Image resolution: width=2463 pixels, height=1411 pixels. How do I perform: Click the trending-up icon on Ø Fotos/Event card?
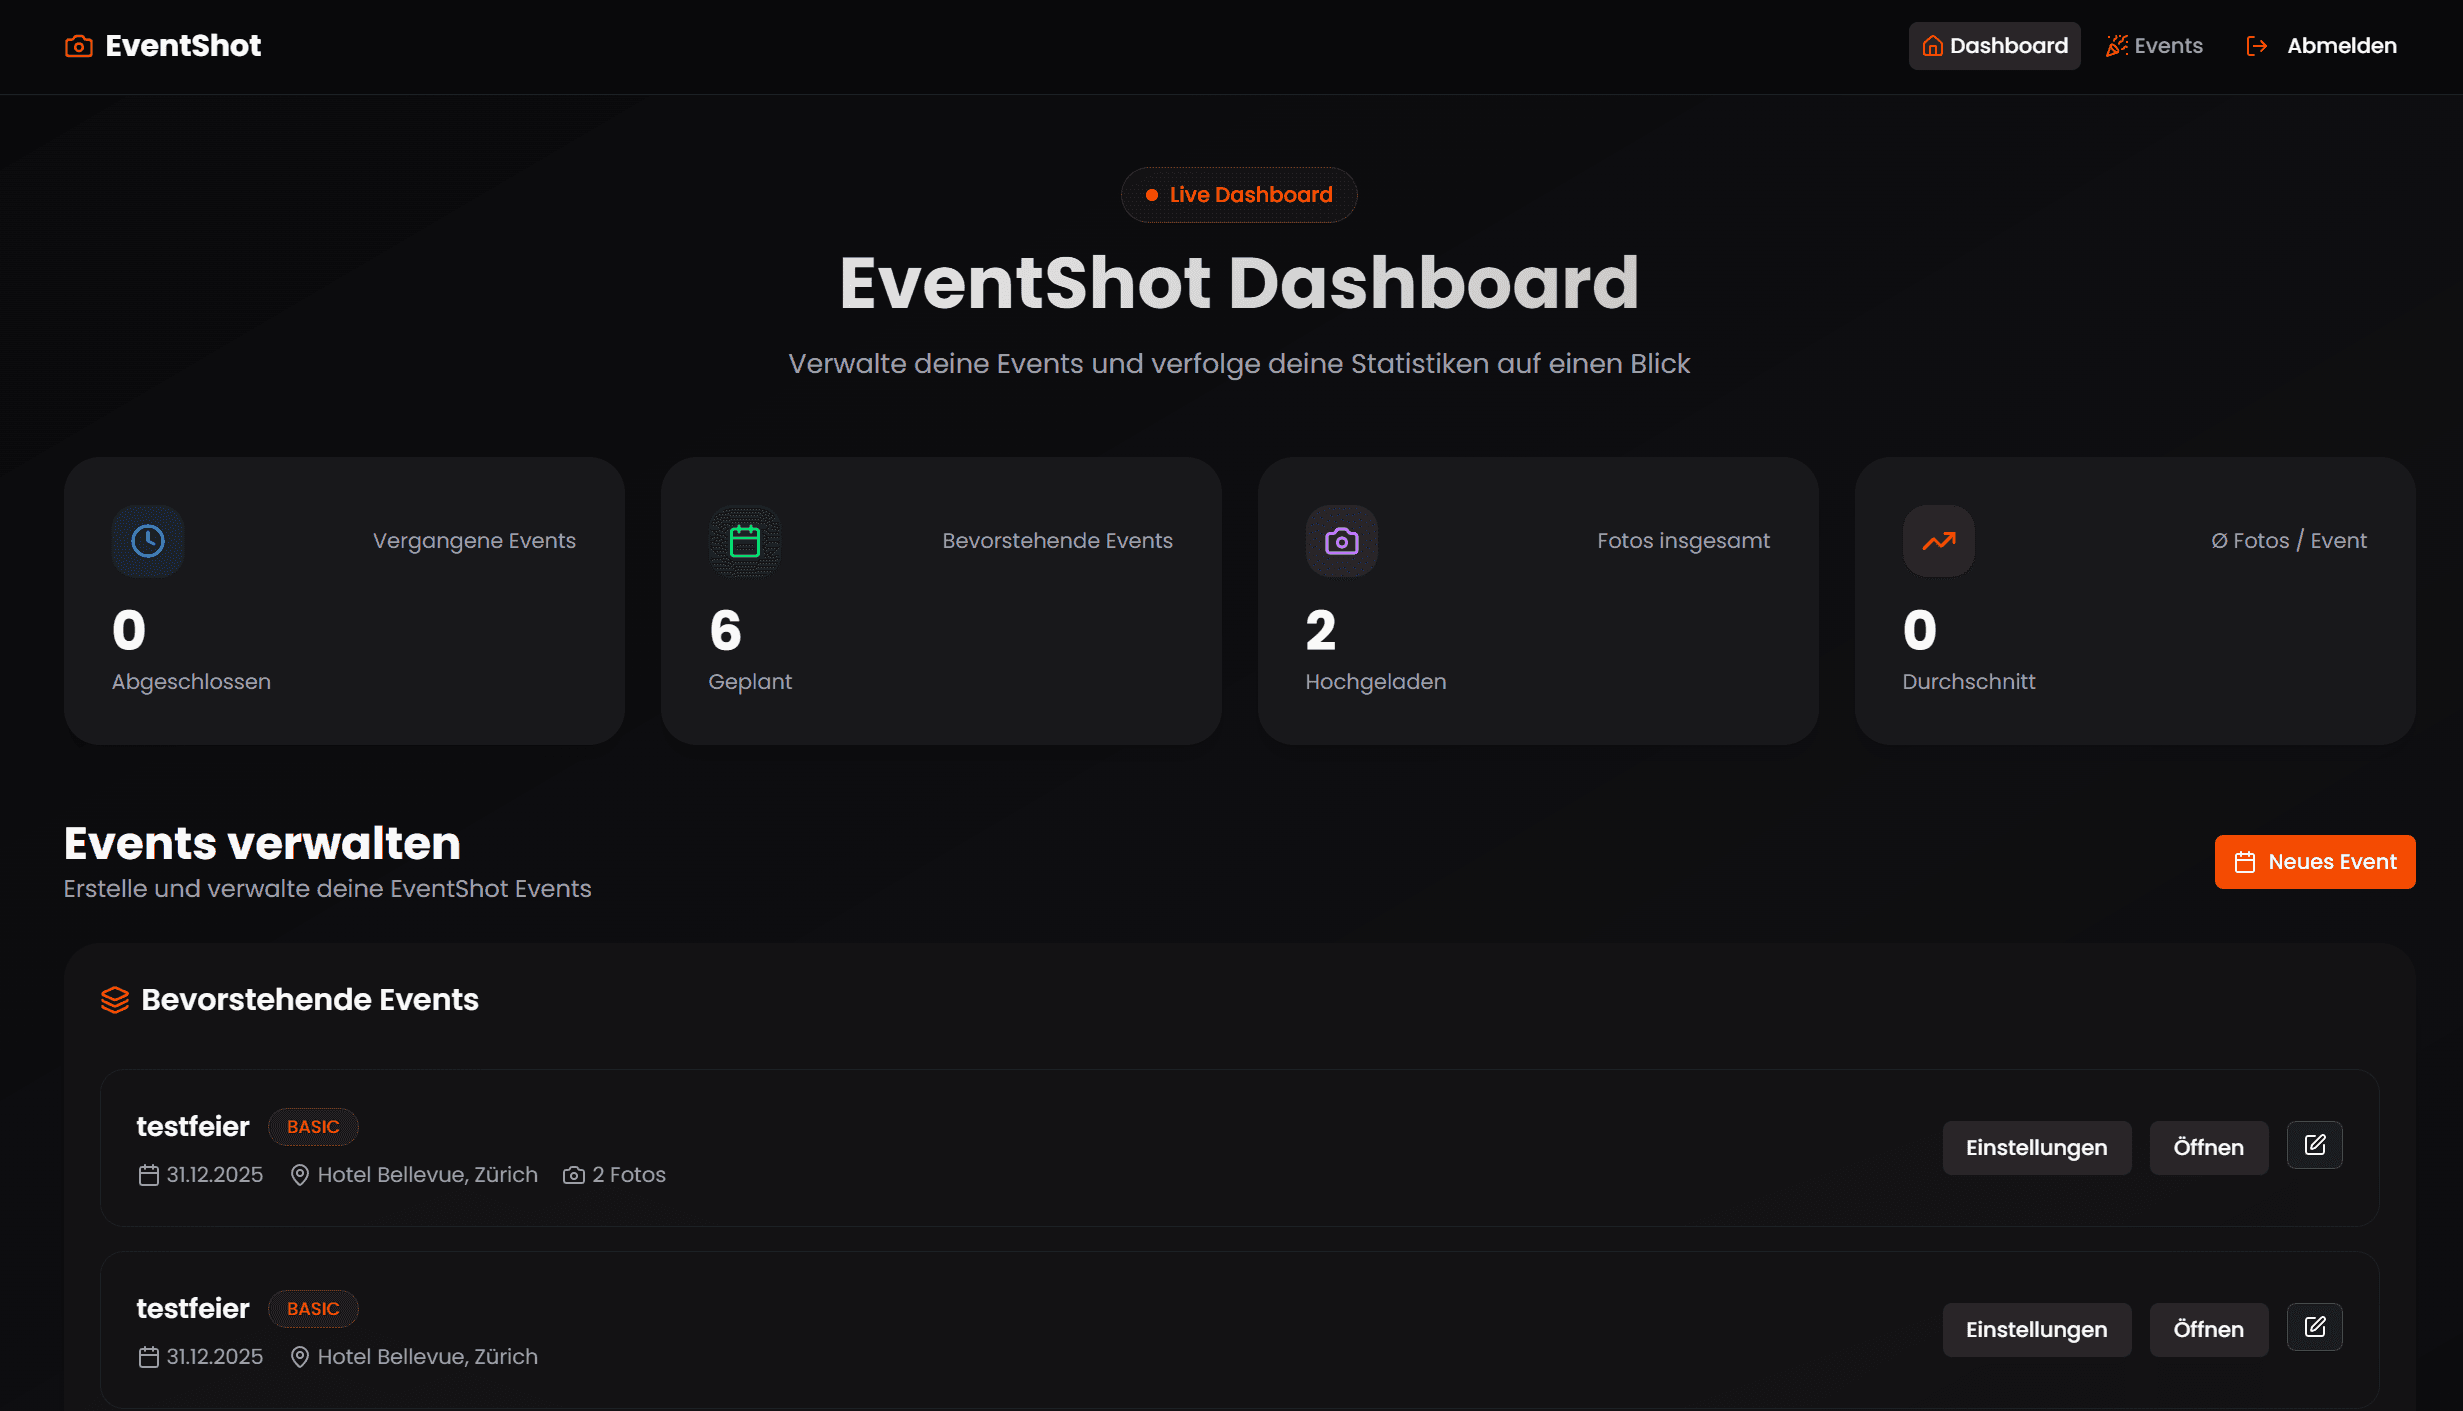[x=1937, y=541]
